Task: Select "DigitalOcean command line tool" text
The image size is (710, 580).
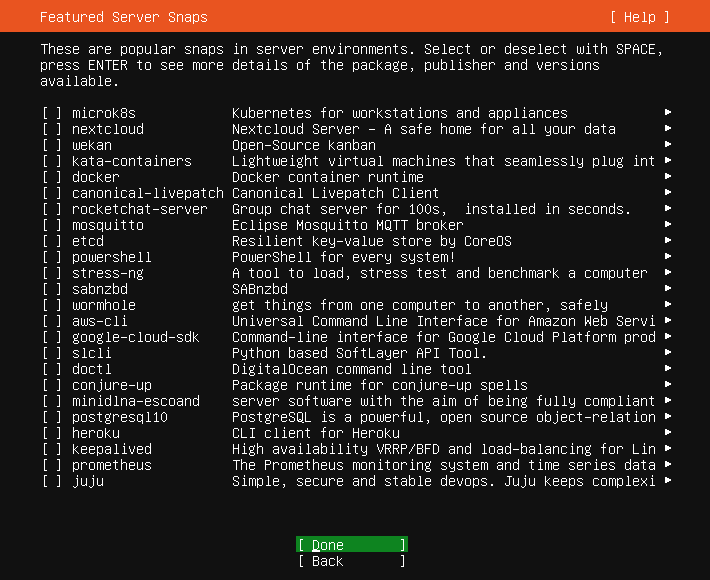Action: click(352, 369)
